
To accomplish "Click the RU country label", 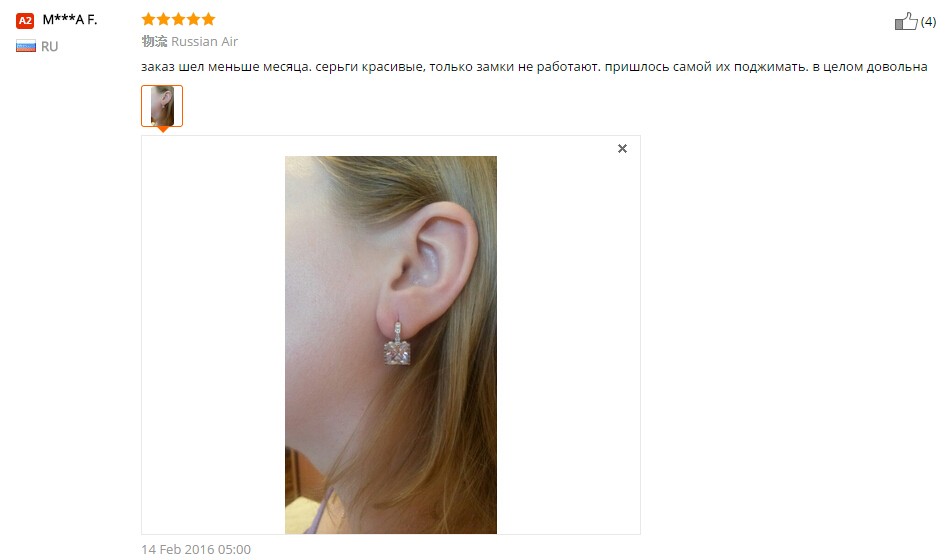I will [49, 46].
